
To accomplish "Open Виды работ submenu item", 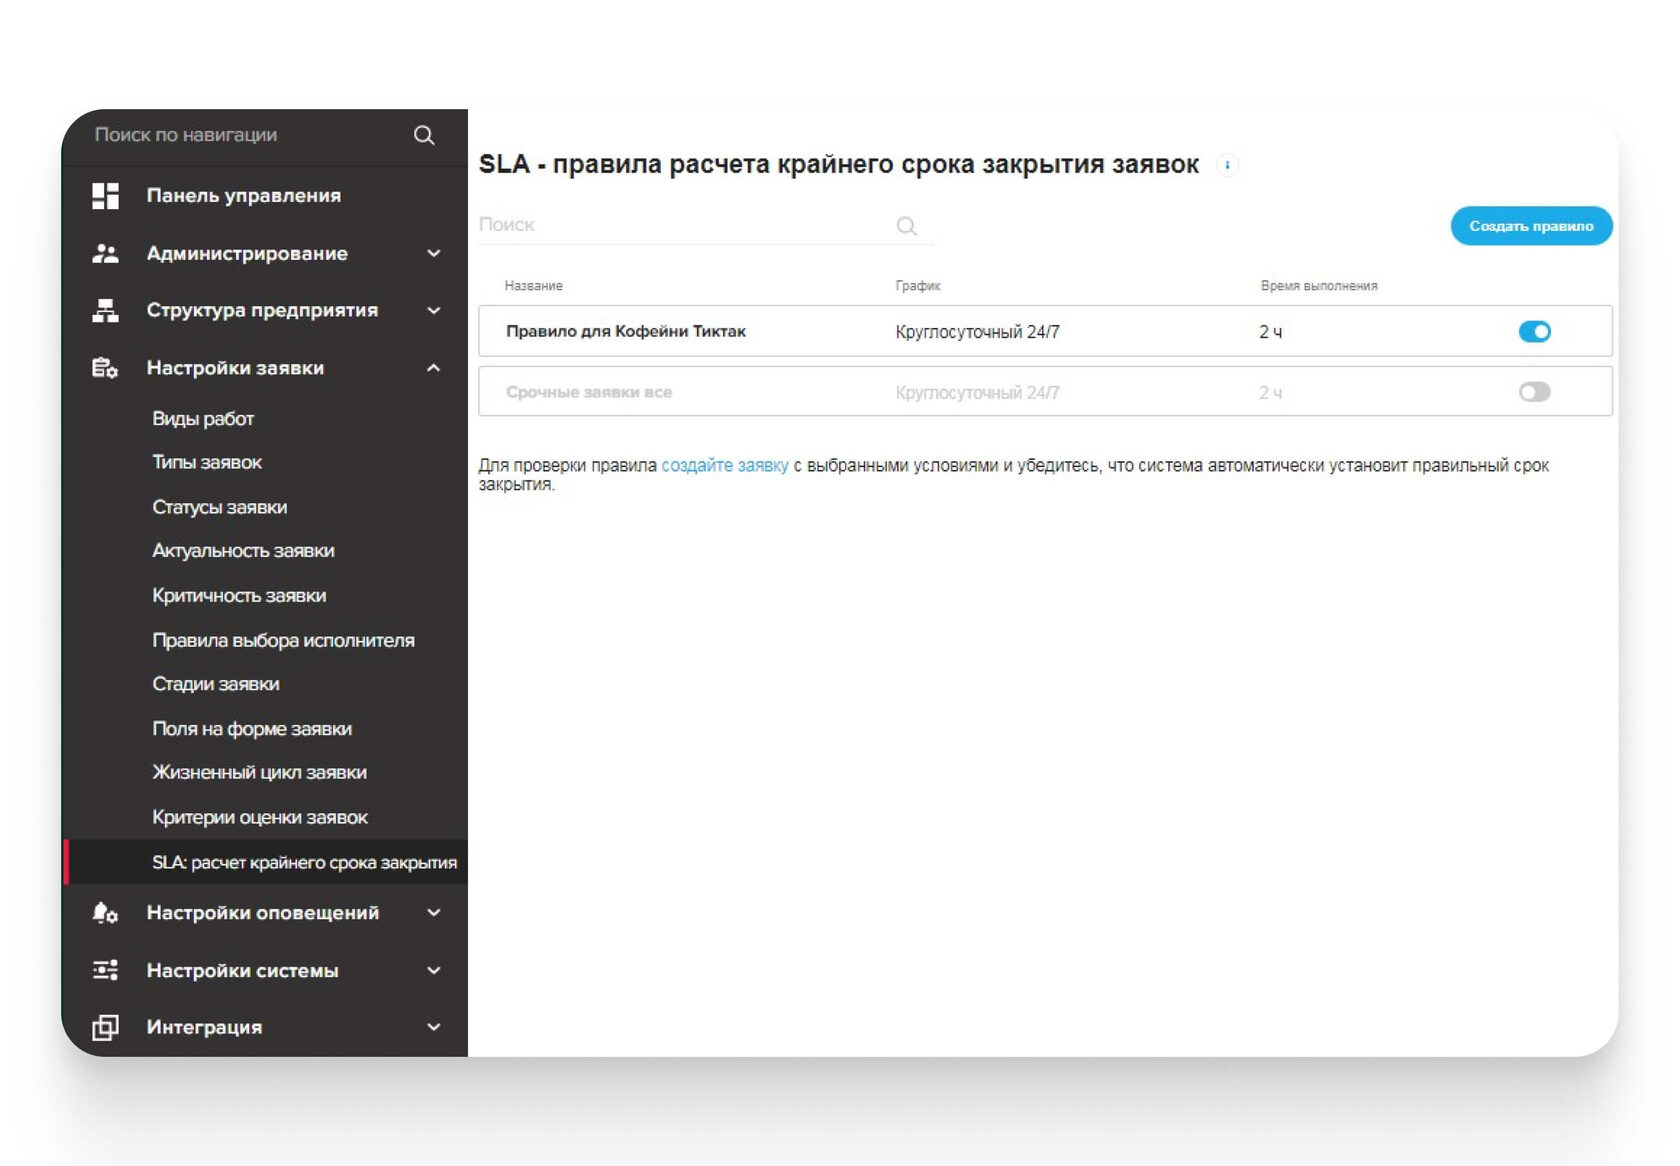I will point(203,418).
